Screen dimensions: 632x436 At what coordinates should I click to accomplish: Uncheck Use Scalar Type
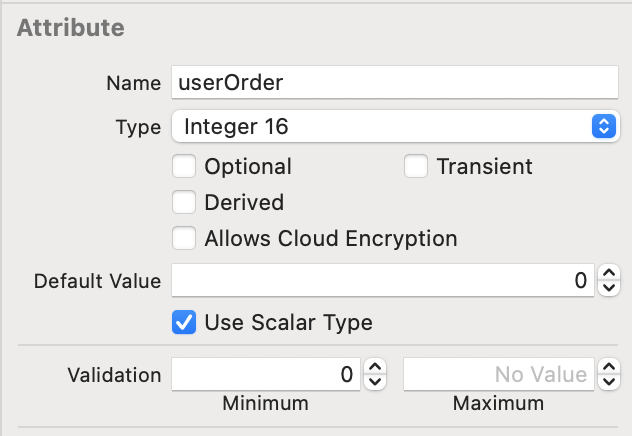(184, 322)
